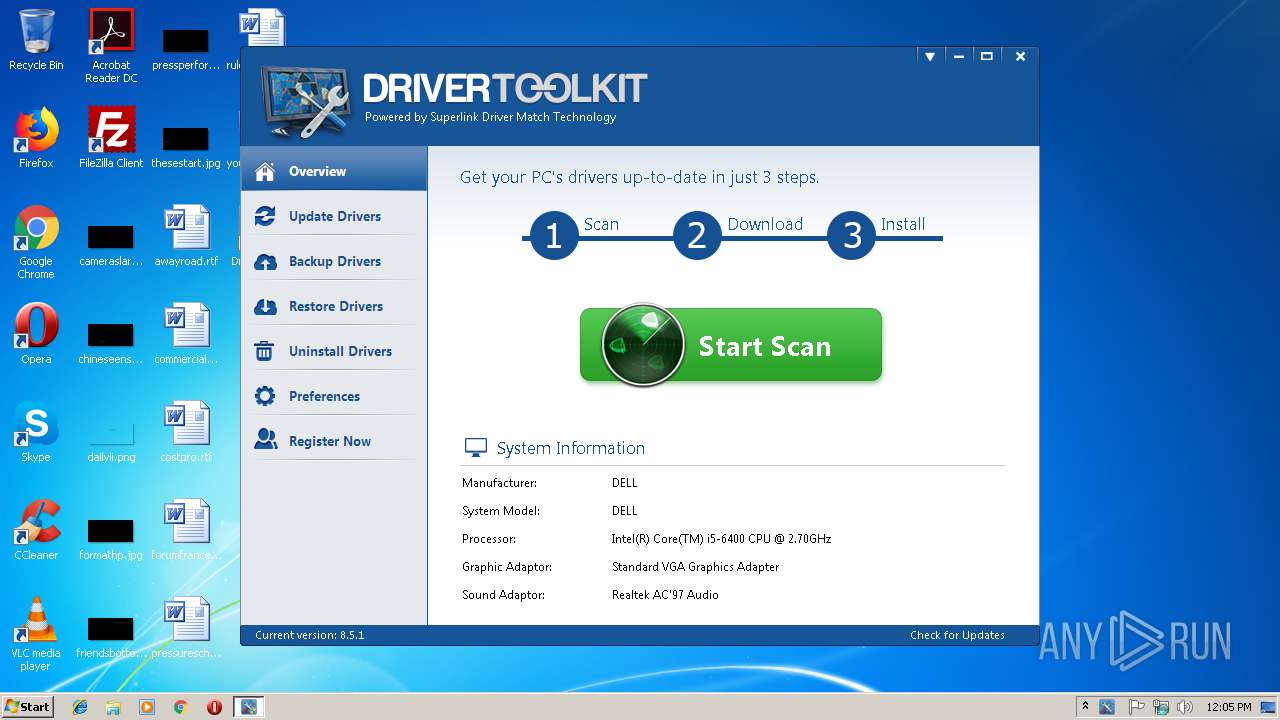This screenshot has width=1280, height=720.
Task: Click step 2 Download circle
Action: tap(697, 236)
